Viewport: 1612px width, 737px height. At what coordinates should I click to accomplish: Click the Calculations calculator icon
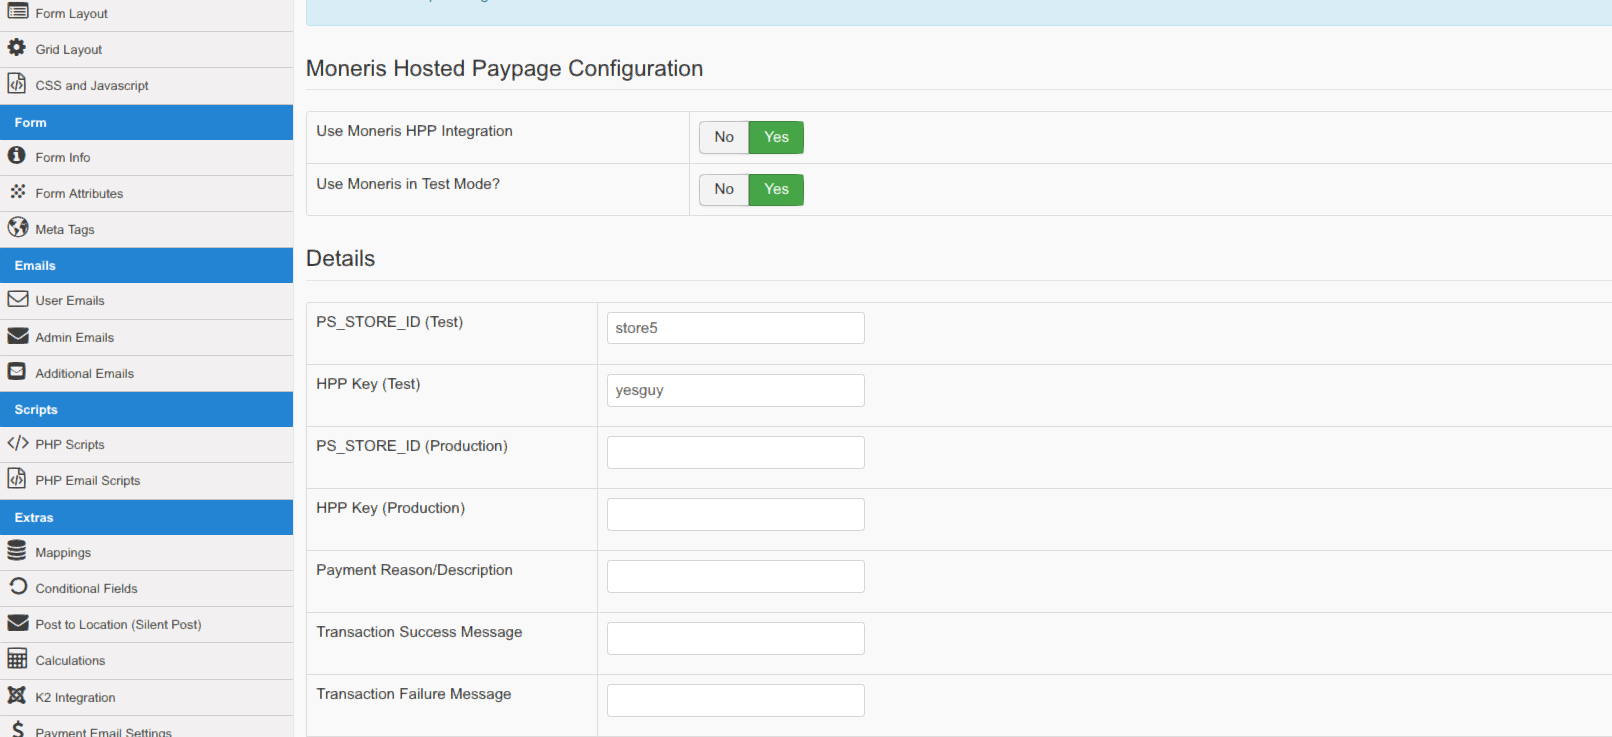point(17,659)
